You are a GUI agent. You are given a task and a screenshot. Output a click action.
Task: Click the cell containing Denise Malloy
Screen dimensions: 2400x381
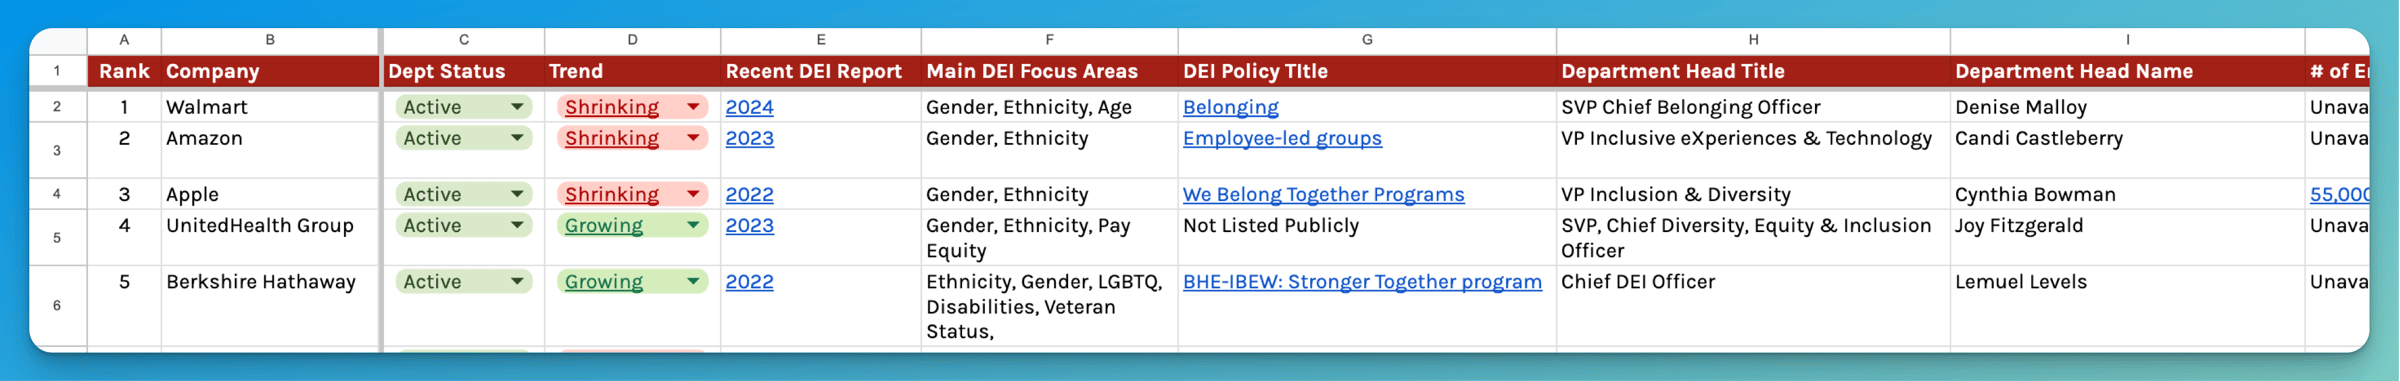click(2127, 107)
